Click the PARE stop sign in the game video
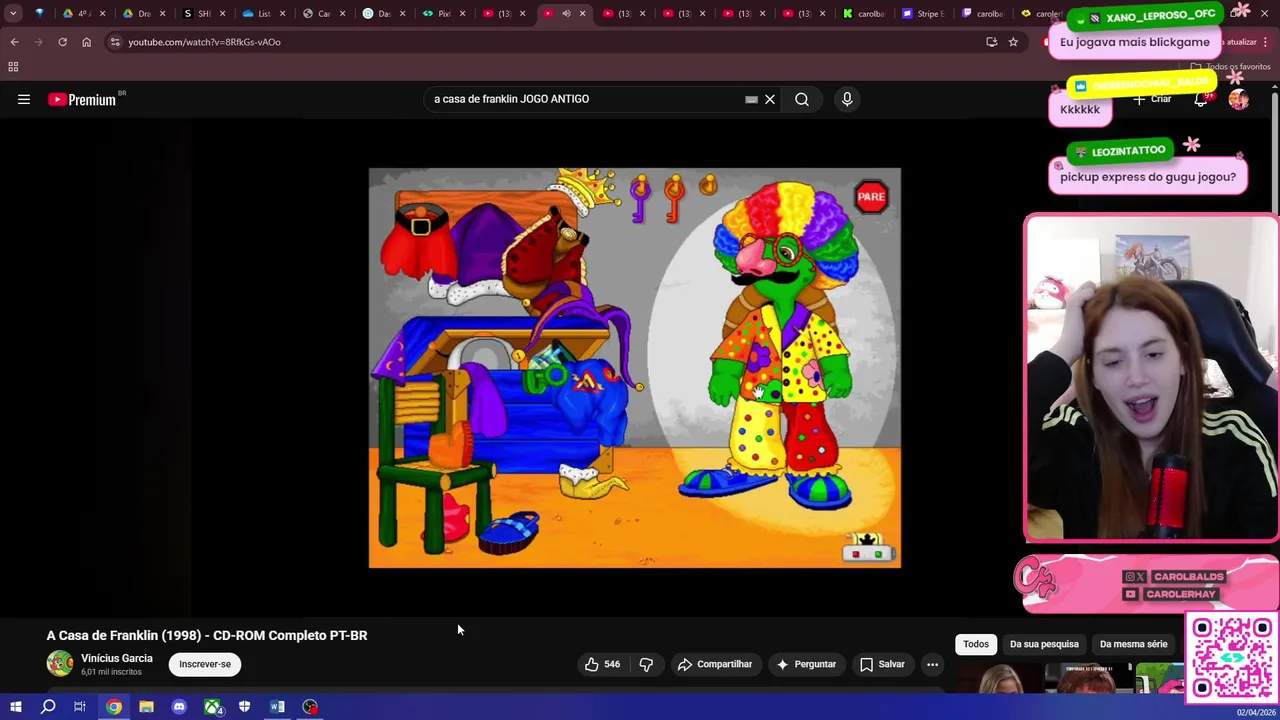Viewport: 1280px width, 720px height. click(871, 196)
